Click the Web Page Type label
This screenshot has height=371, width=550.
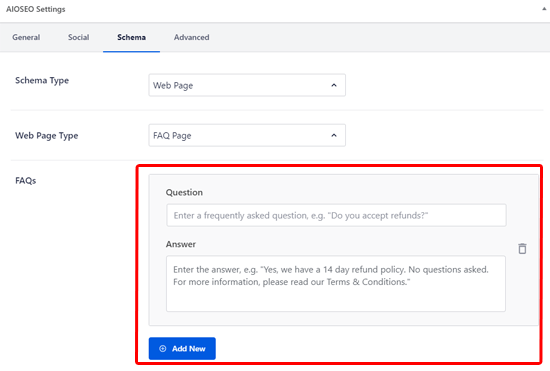47,136
